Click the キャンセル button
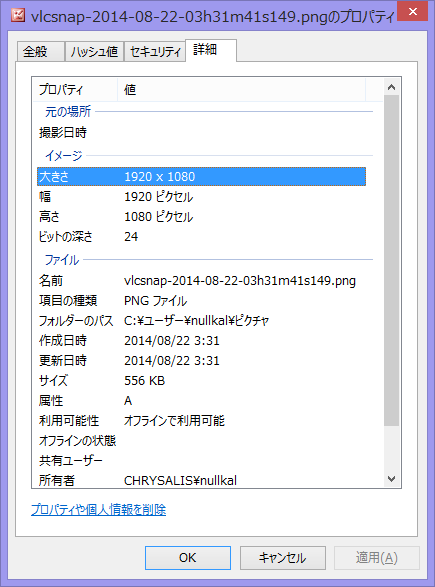435x587 pixels. click(283, 558)
